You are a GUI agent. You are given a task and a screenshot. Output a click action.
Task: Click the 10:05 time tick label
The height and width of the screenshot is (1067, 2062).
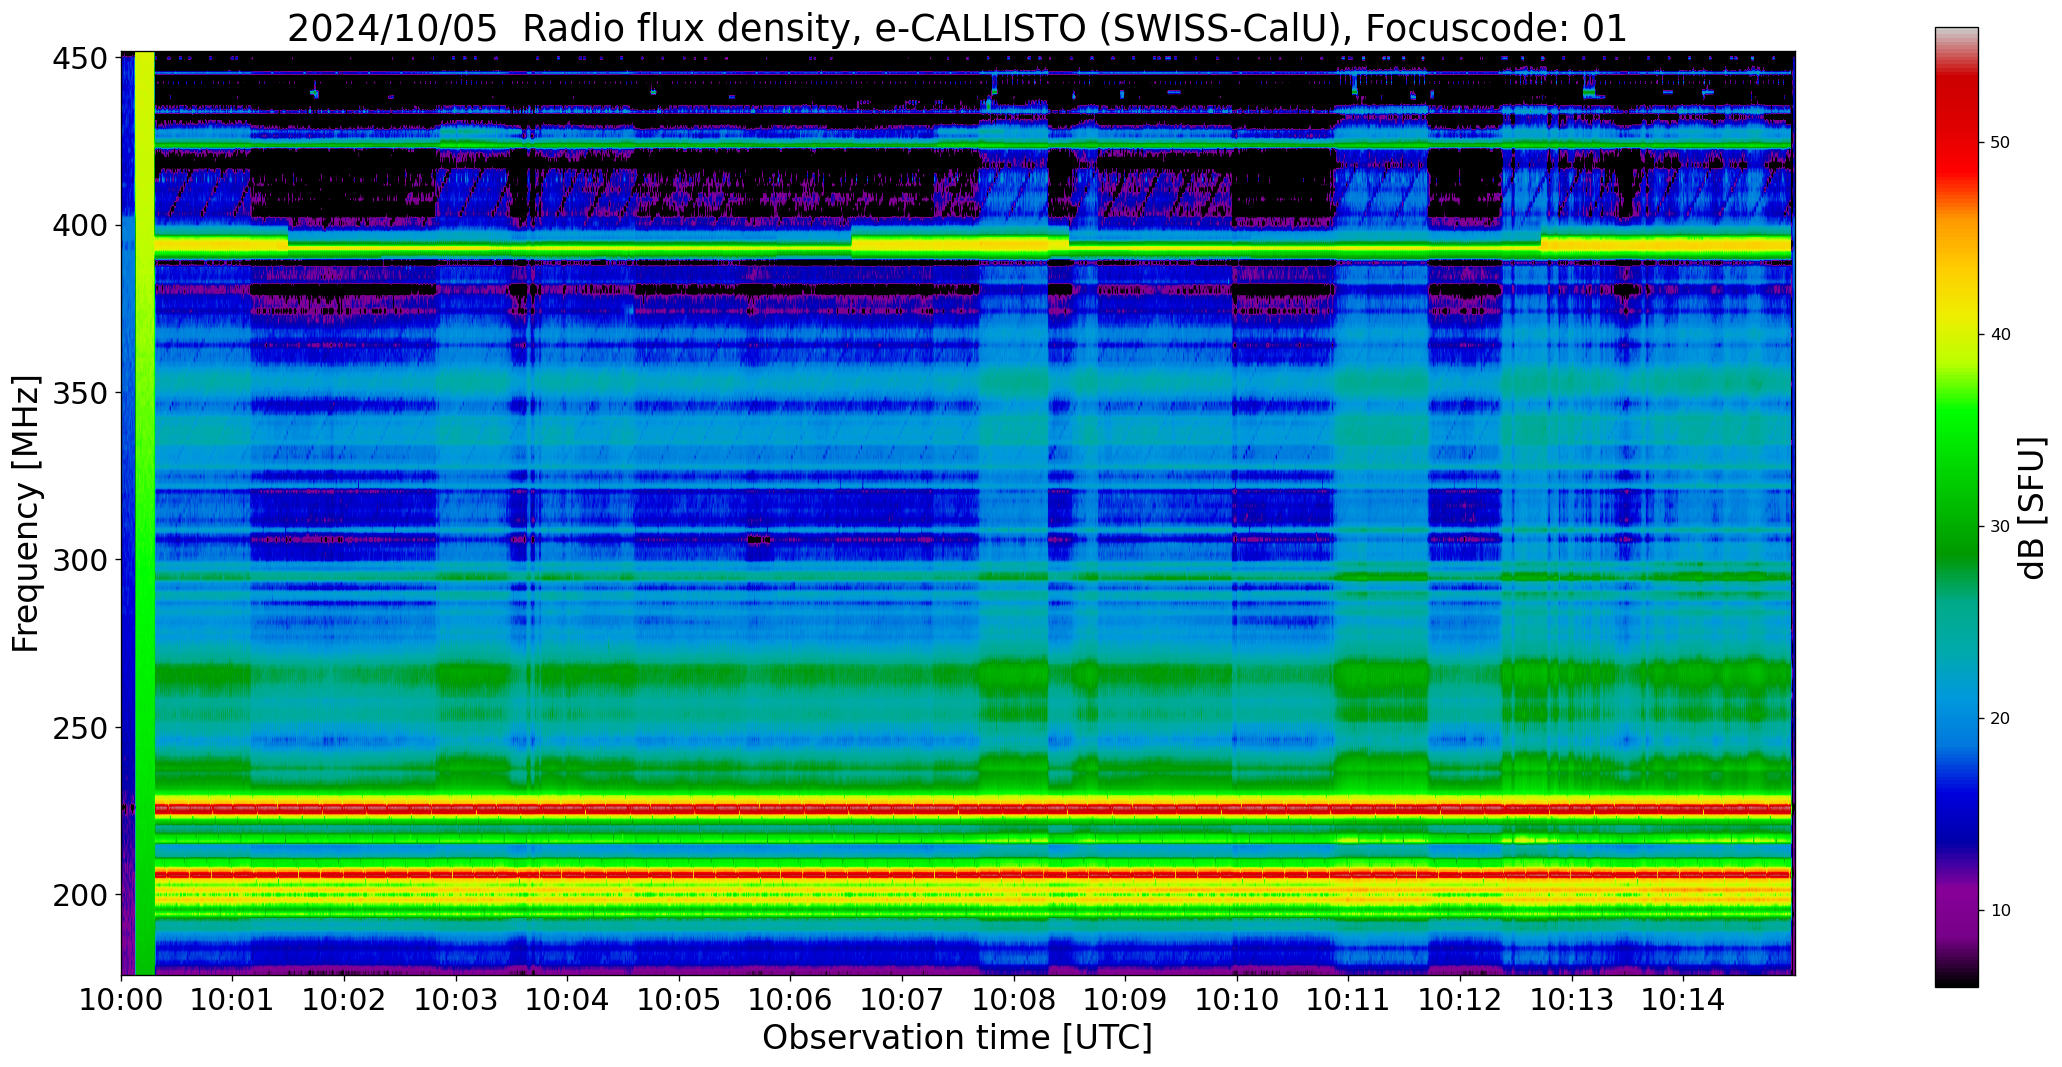click(679, 999)
